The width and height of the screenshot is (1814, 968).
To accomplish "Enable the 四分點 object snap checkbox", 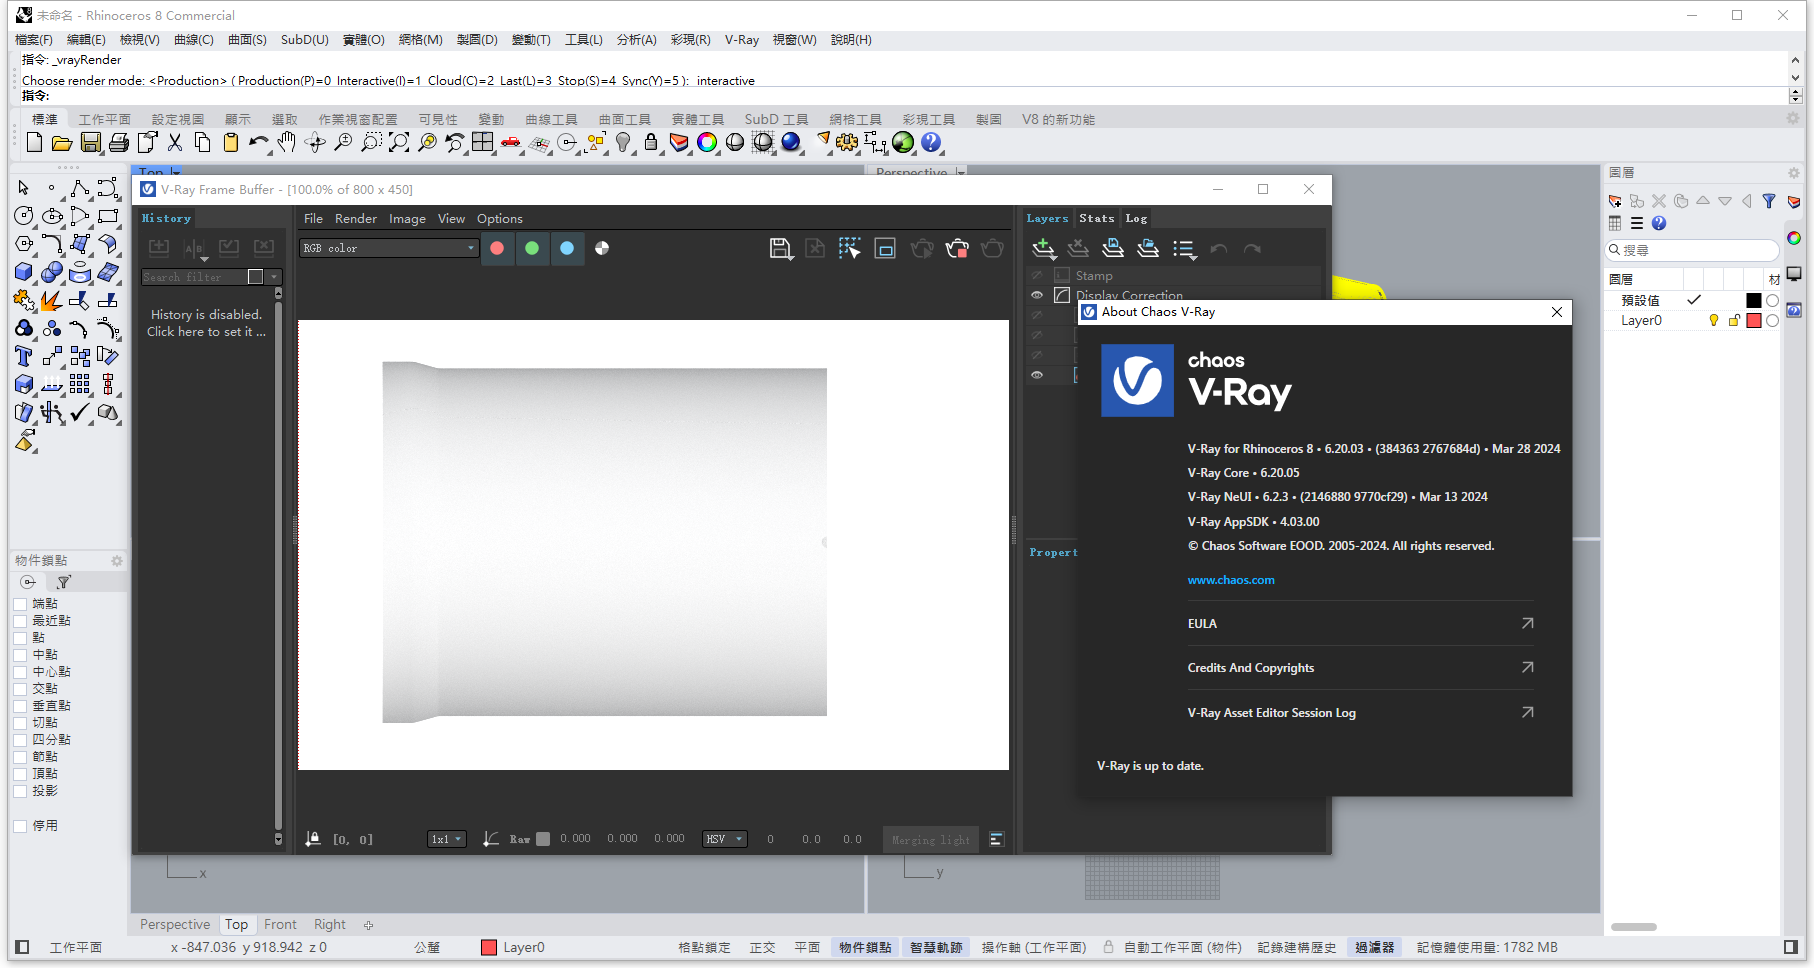I will click(20, 740).
